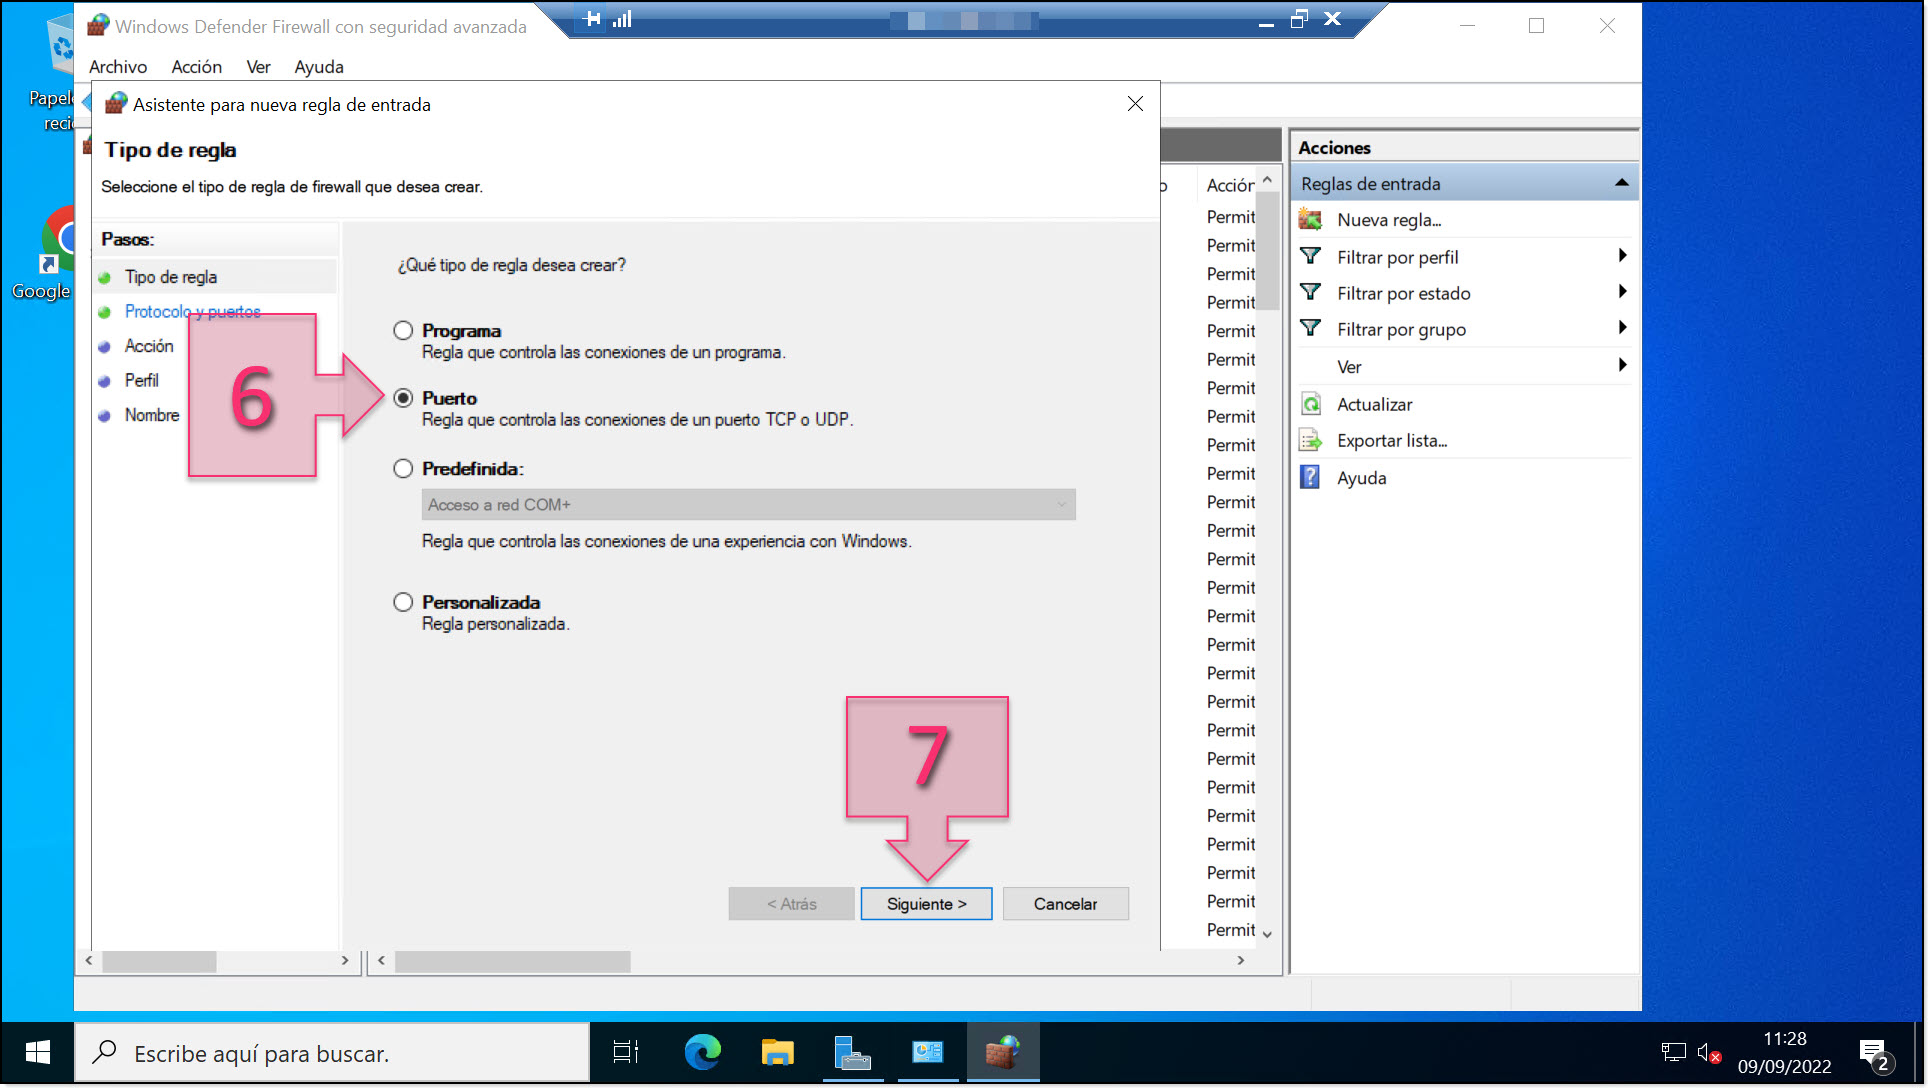Viewport: 1932px width, 1092px height.
Task: Open the Acción menu
Action: pyautogui.click(x=197, y=67)
